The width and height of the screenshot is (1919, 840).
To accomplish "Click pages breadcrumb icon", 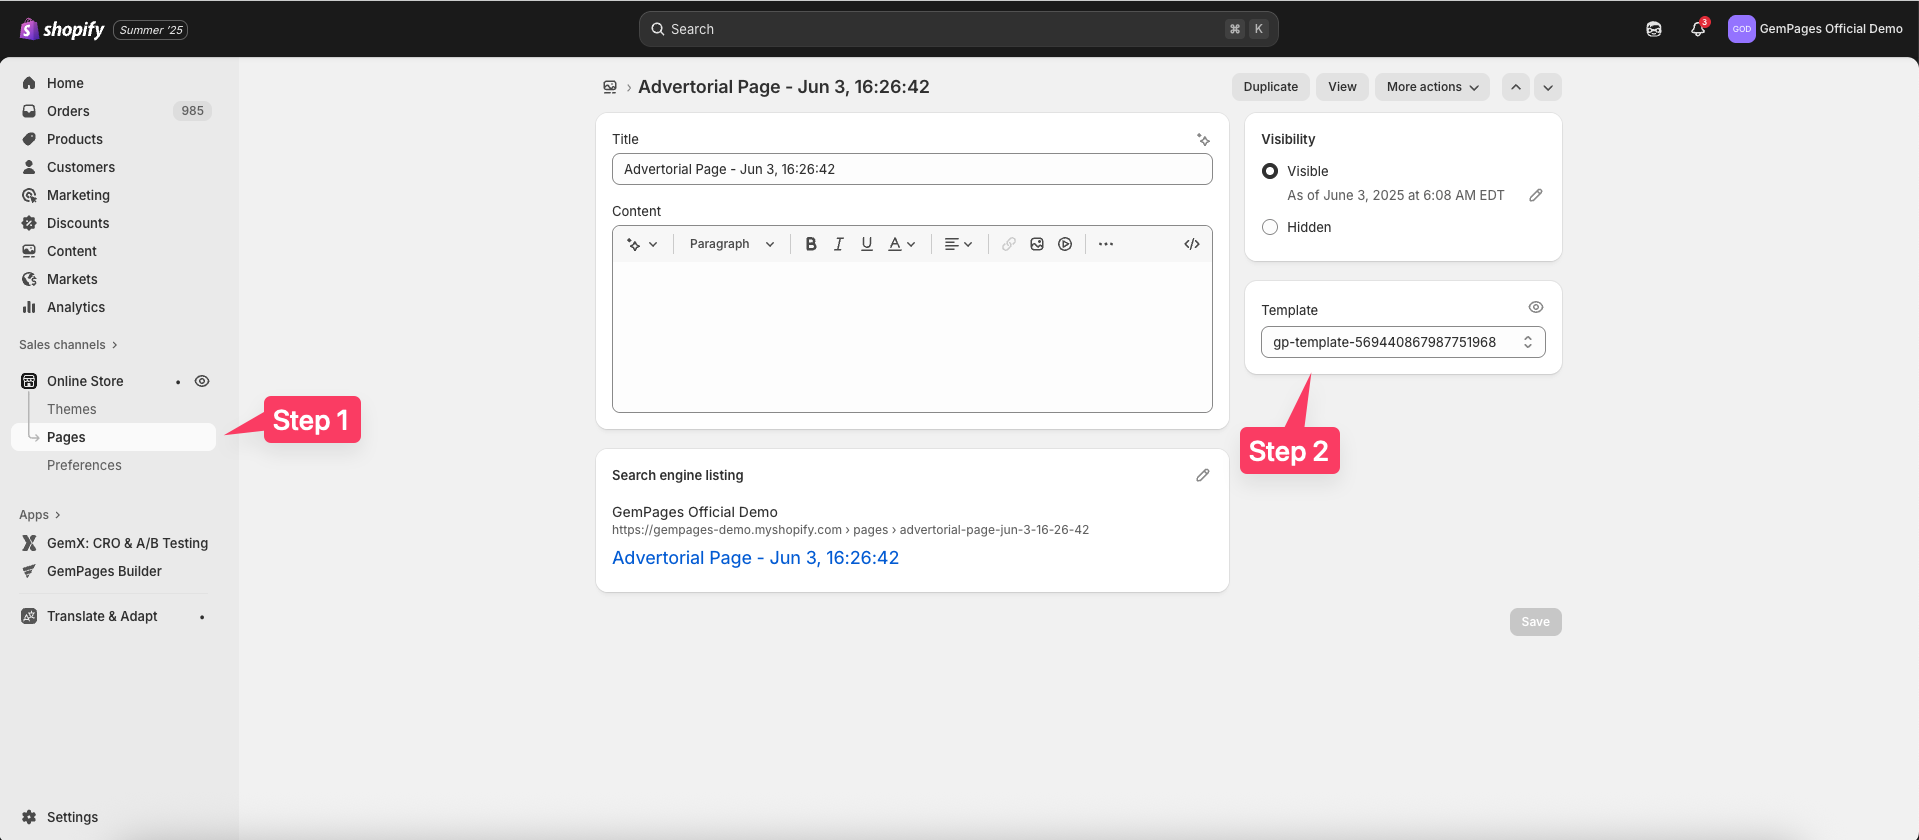I will 610,87.
